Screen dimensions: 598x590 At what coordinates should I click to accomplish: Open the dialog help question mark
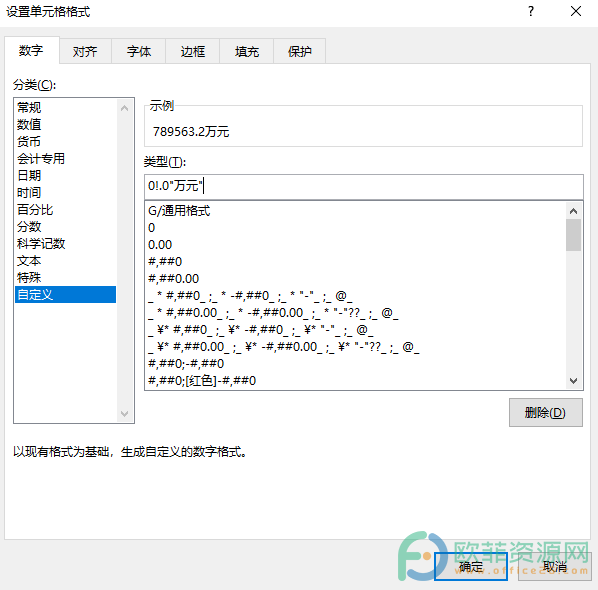(x=531, y=11)
